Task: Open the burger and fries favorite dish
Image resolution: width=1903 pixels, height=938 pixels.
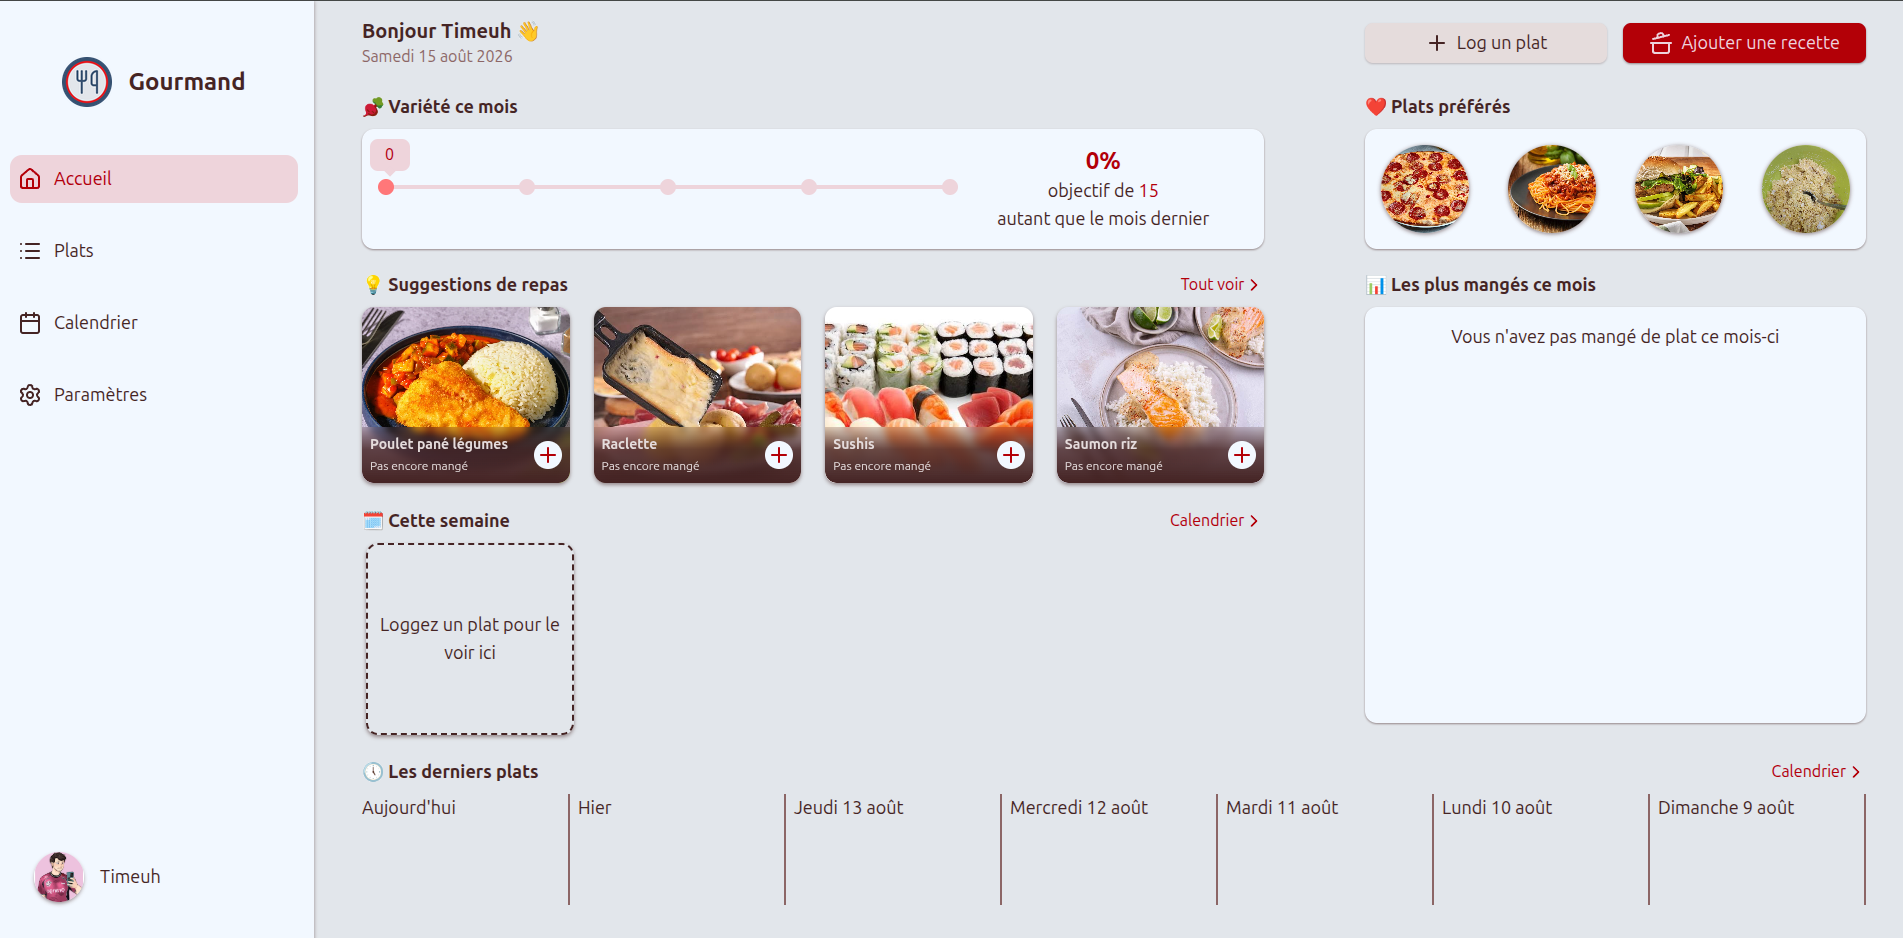Action: click(1679, 189)
